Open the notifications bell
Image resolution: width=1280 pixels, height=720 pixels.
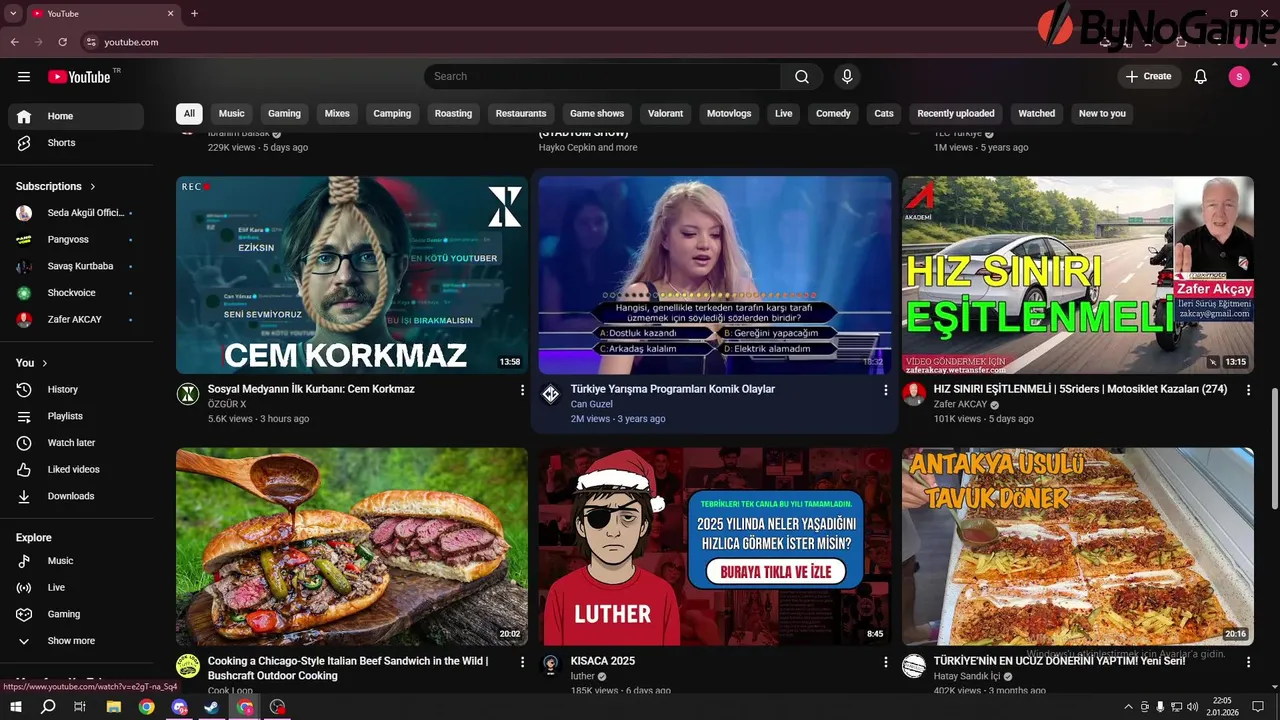coord(1201,77)
